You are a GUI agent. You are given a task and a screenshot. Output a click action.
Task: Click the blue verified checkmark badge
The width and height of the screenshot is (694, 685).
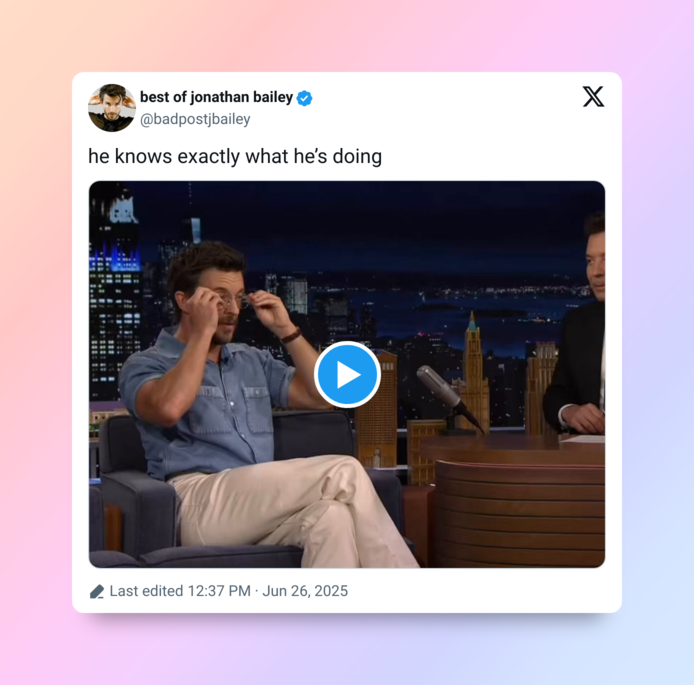tap(305, 98)
